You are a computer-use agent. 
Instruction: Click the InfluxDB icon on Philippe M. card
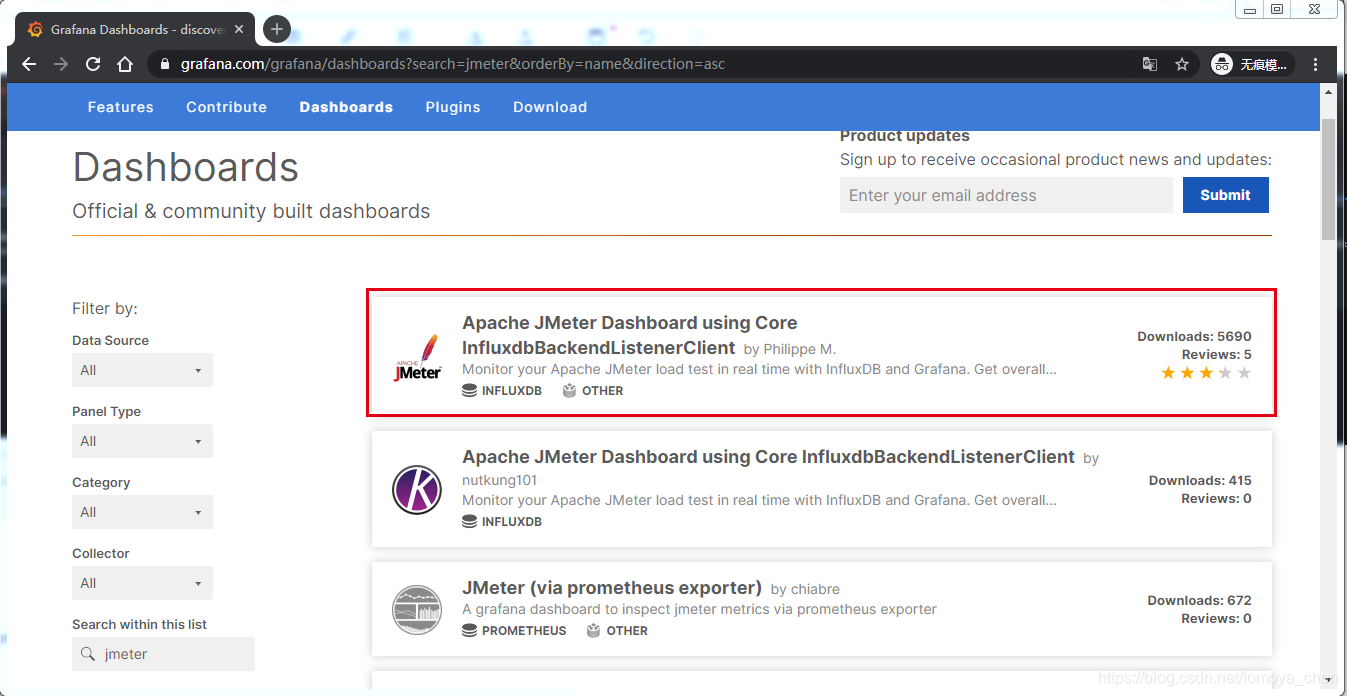469,391
